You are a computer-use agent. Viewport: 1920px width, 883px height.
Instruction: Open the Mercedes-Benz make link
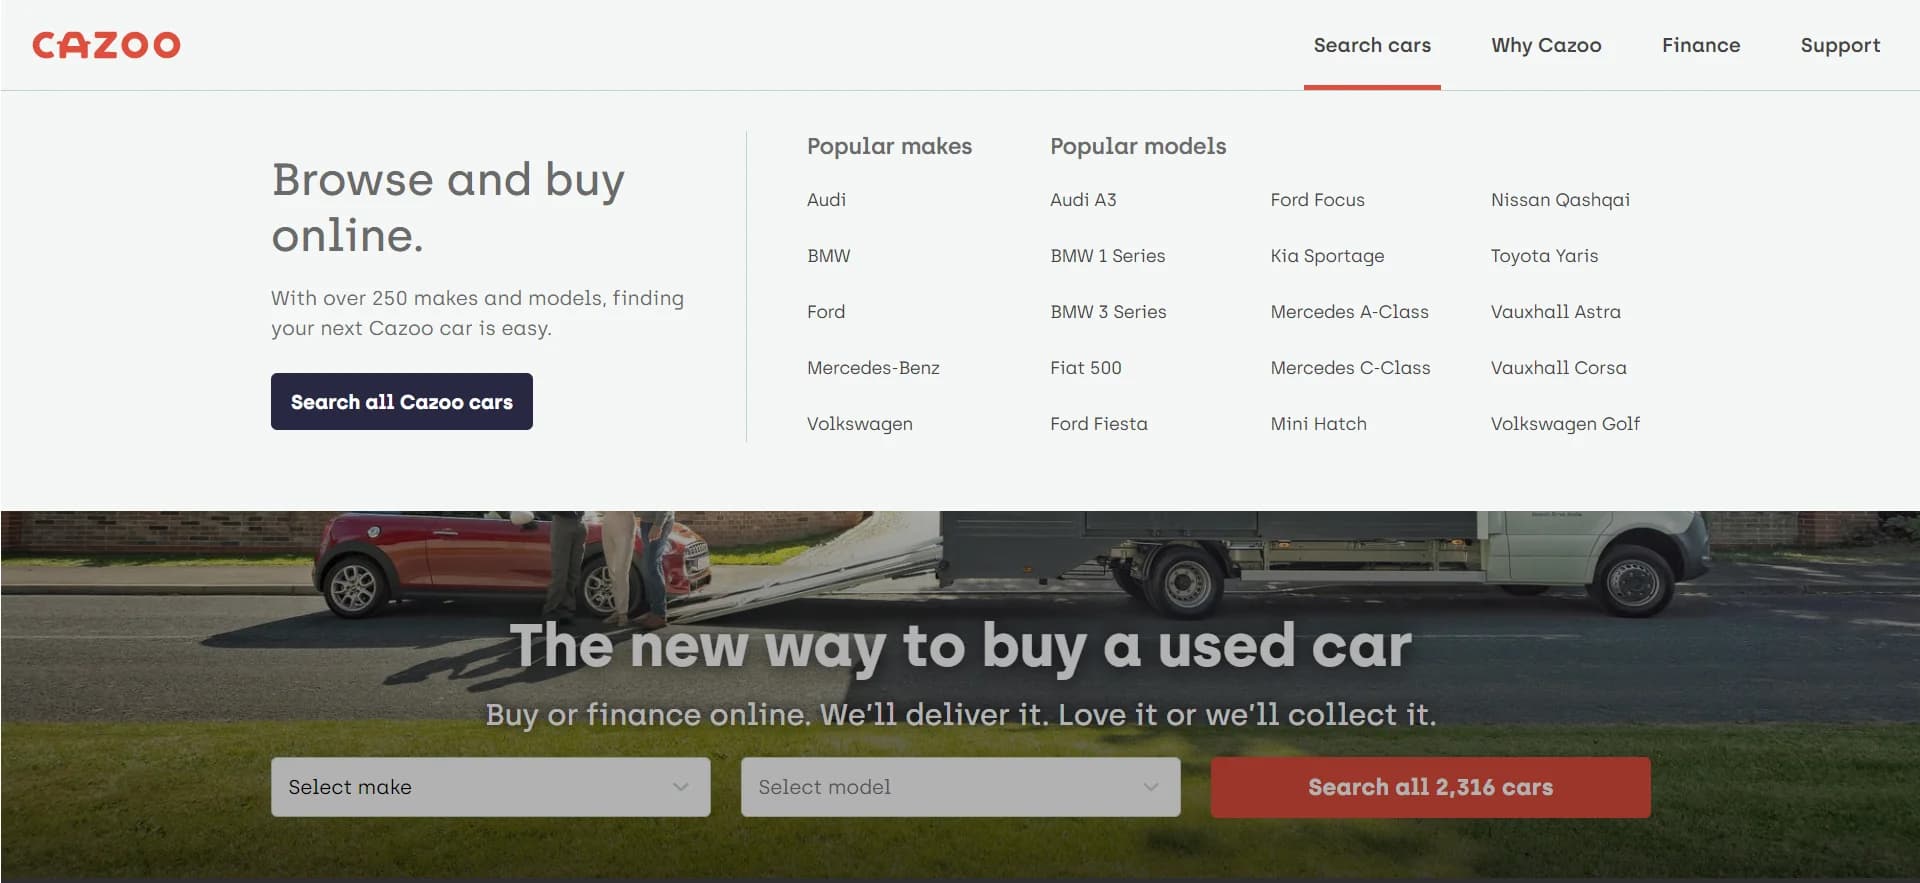click(x=872, y=368)
